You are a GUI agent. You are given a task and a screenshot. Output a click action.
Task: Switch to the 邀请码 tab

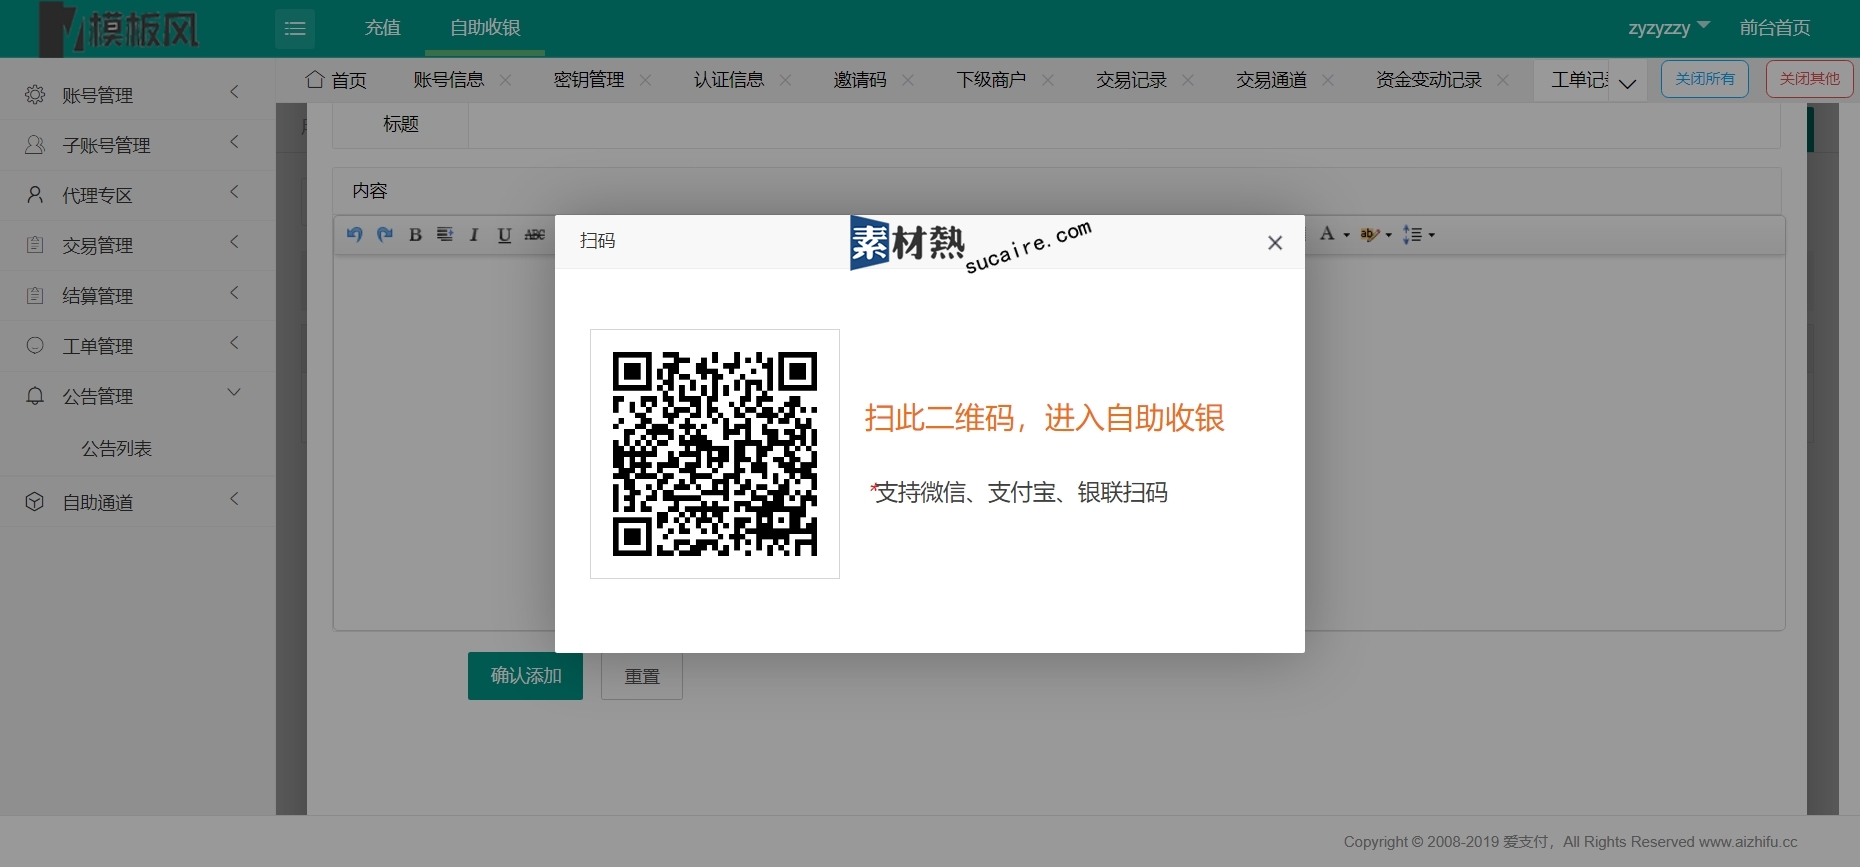860,80
